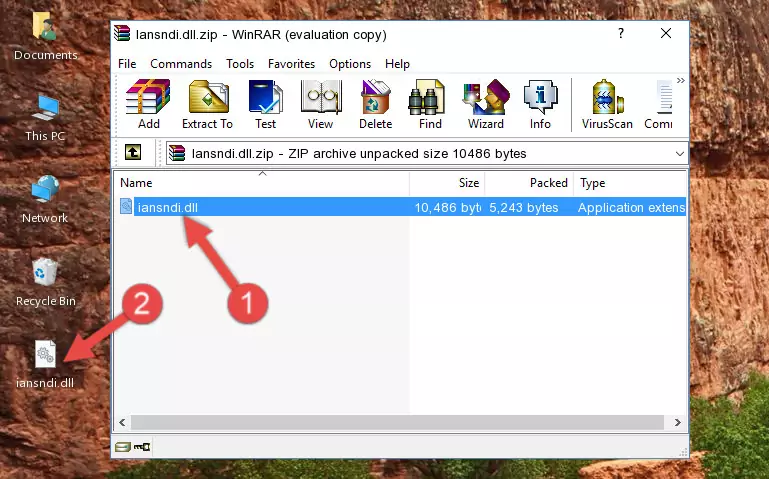Open the Tools menu

click(x=240, y=64)
